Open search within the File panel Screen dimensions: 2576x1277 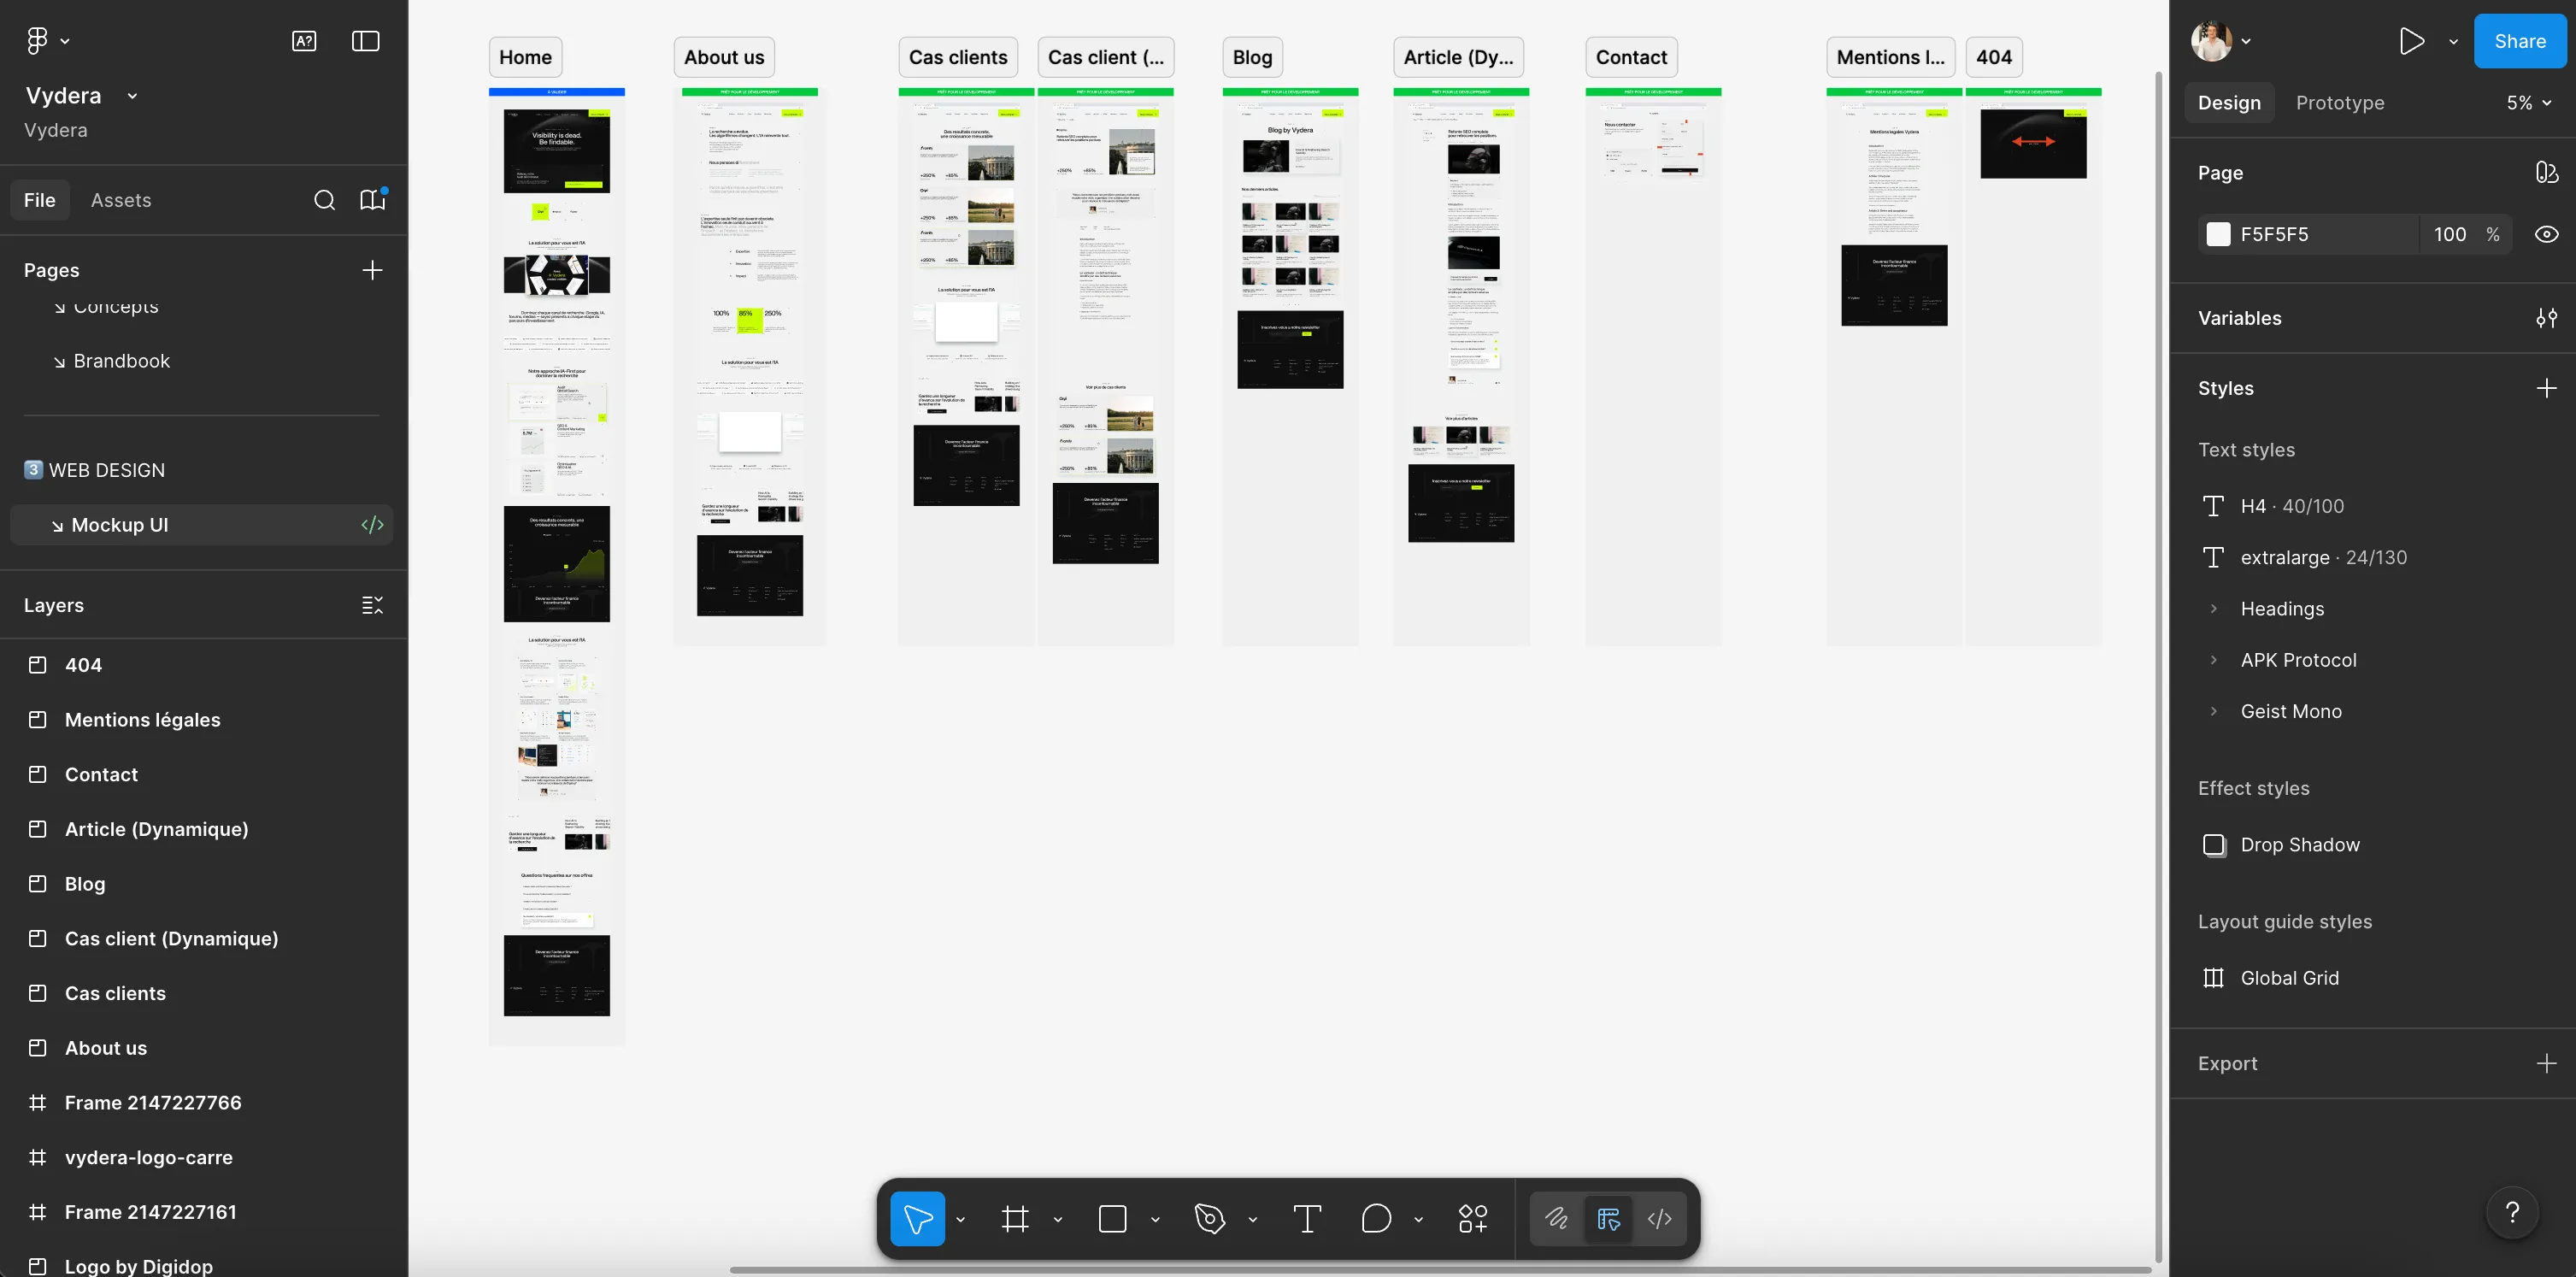point(324,200)
